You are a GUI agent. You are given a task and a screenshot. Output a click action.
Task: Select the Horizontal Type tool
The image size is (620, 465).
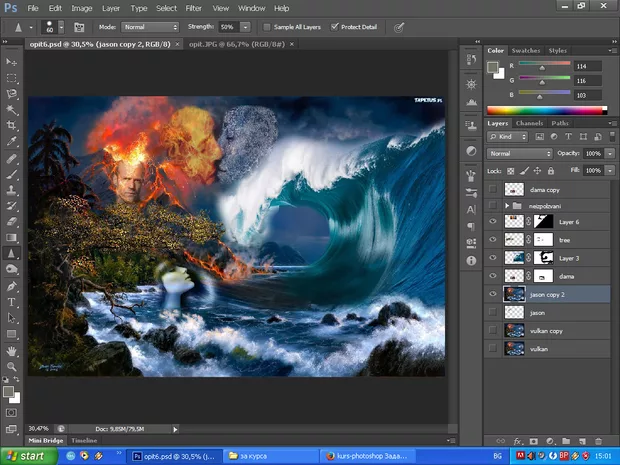click(12, 302)
